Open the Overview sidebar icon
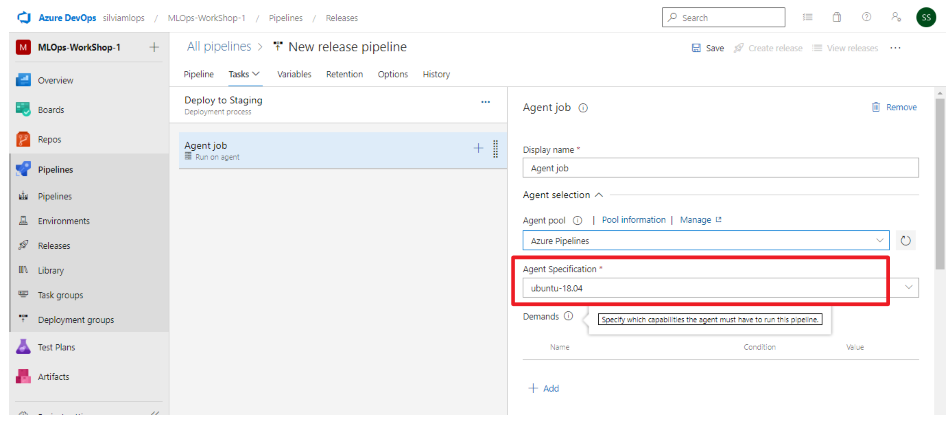Image resolution: width=951 pixels, height=430 pixels. point(24,80)
